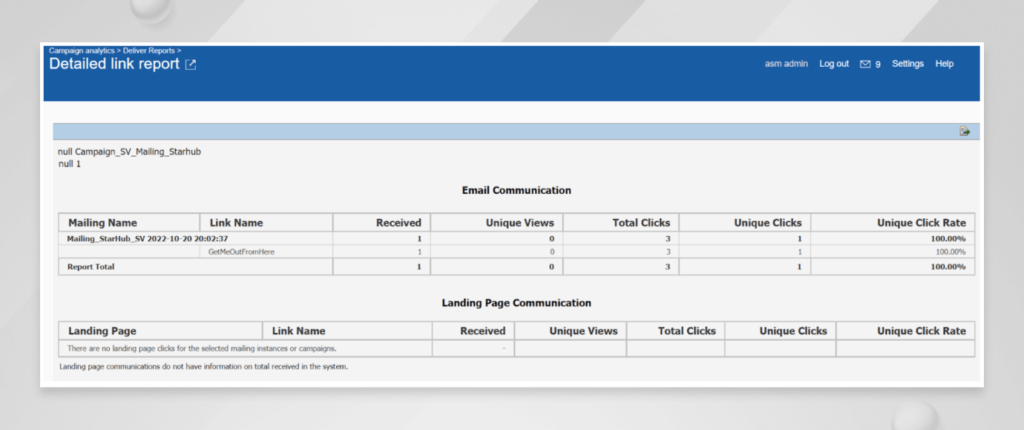Click the Email Communication Unique Click Rate header
The image size is (1024, 430).
[925, 223]
